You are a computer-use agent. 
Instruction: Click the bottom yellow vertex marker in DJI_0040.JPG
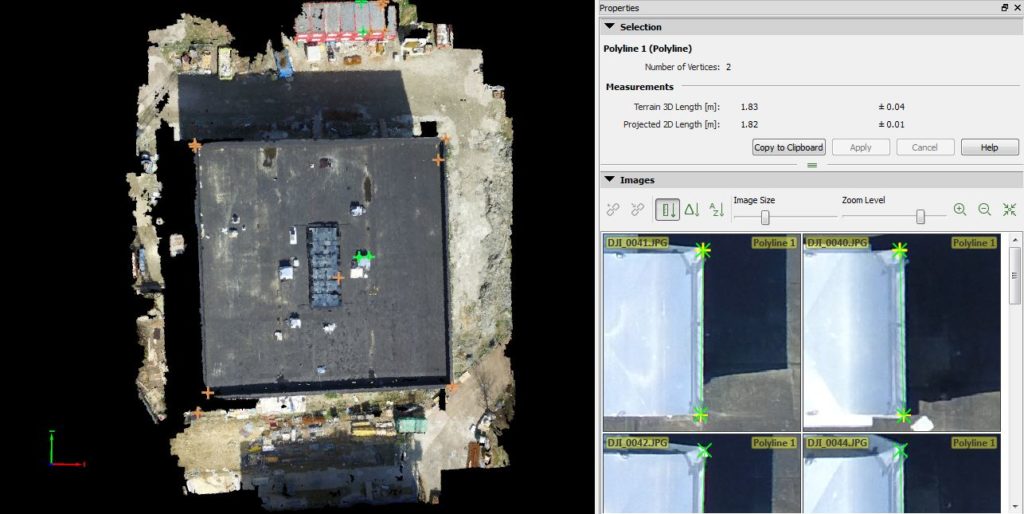pyautogui.click(x=904, y=415)
